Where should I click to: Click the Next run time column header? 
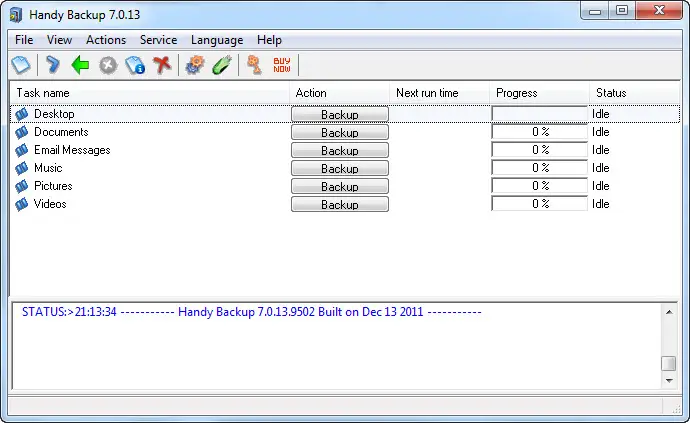point(439,93)
